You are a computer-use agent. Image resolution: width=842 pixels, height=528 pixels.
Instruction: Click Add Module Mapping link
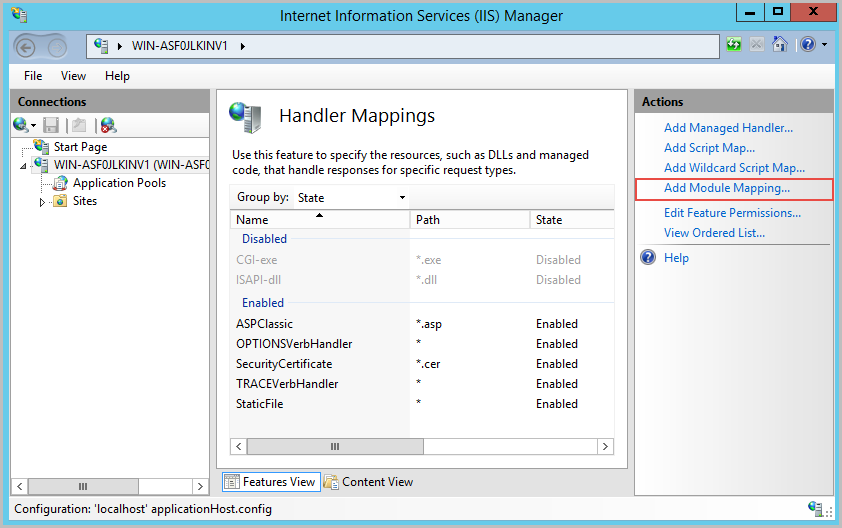[x=727, y=188]
